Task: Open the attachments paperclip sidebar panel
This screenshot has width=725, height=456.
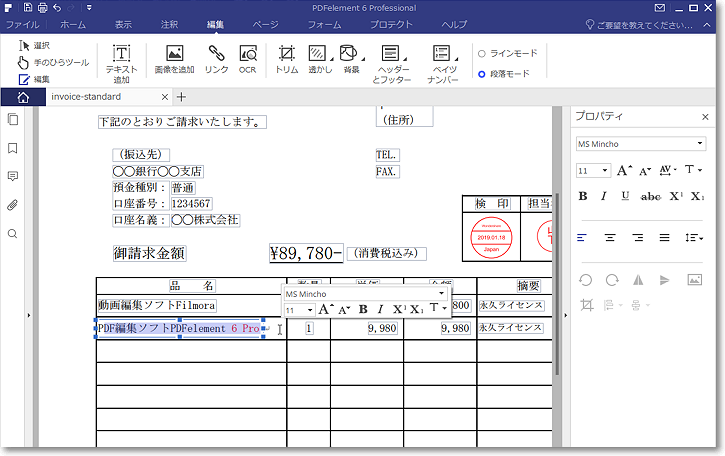Action: click(12, 205)
